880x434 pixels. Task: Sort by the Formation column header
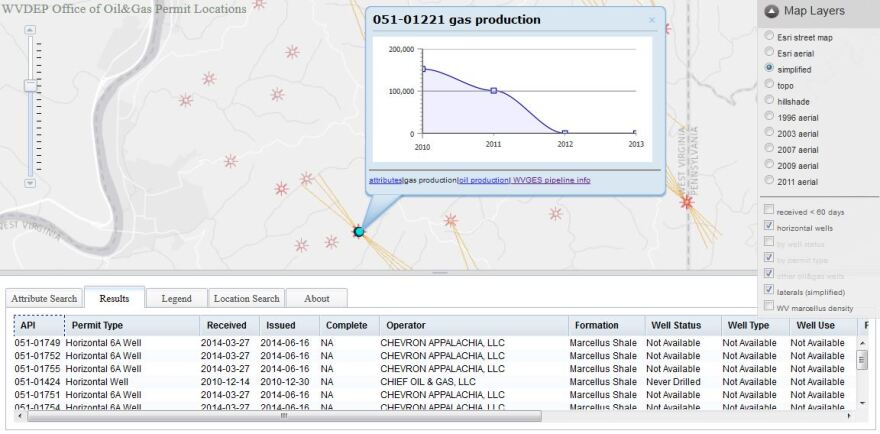[607, 326]
